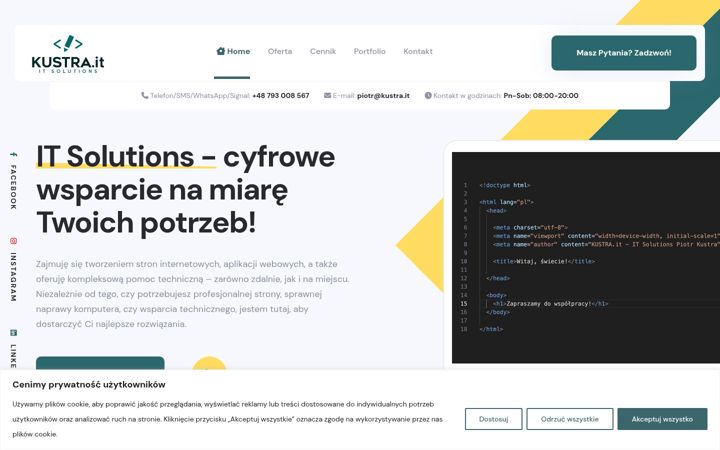The image size is (720, 450).
Task: Call the number +48 793 008 567
Action: point(281,96)
